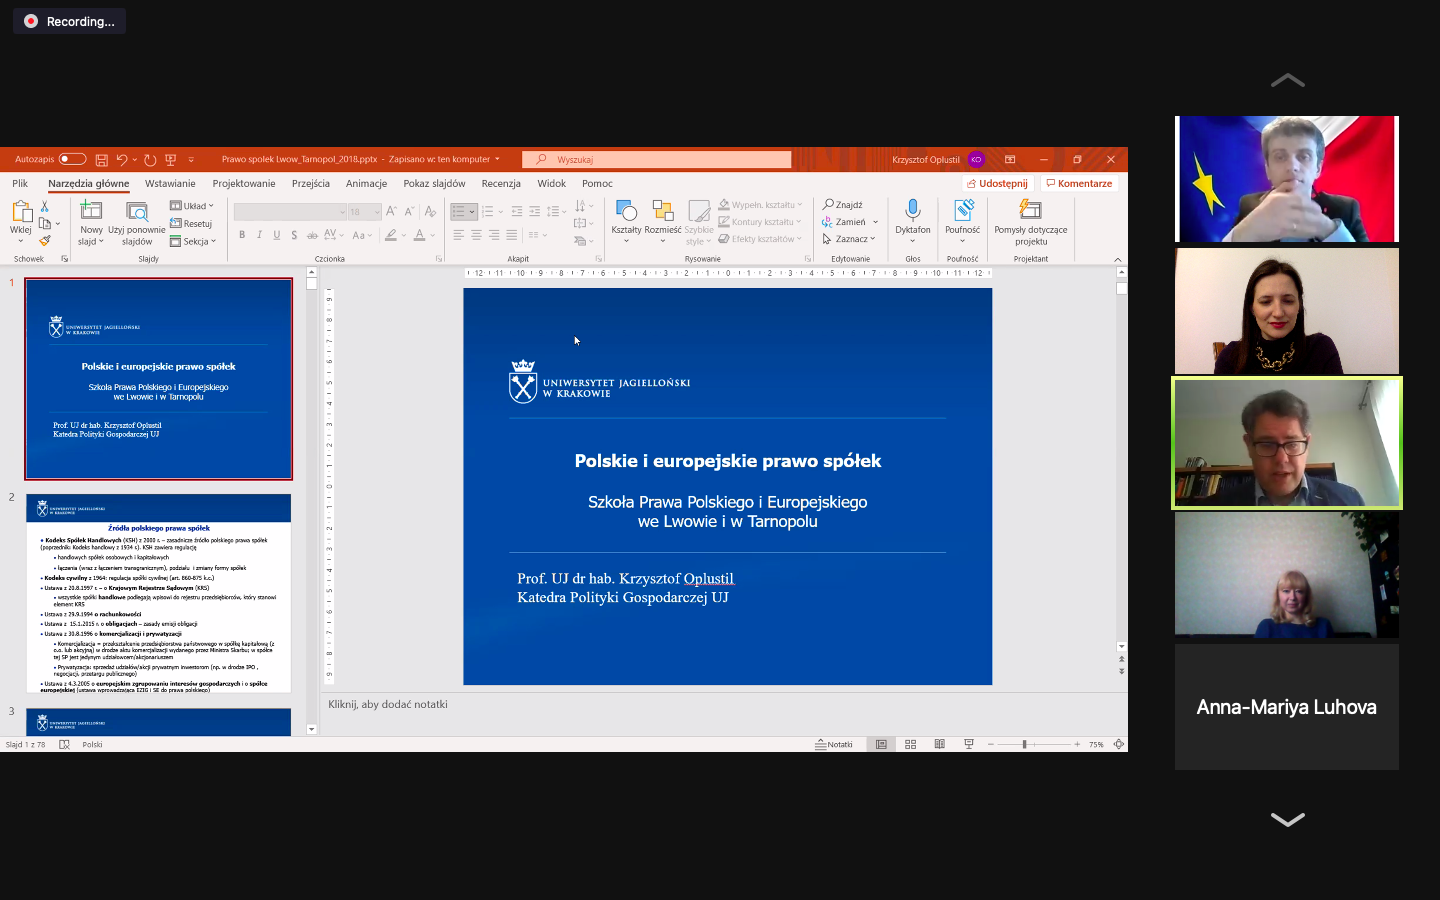
Task: Open the Projektowanie ribbon tab
Action: click(244, 184)
